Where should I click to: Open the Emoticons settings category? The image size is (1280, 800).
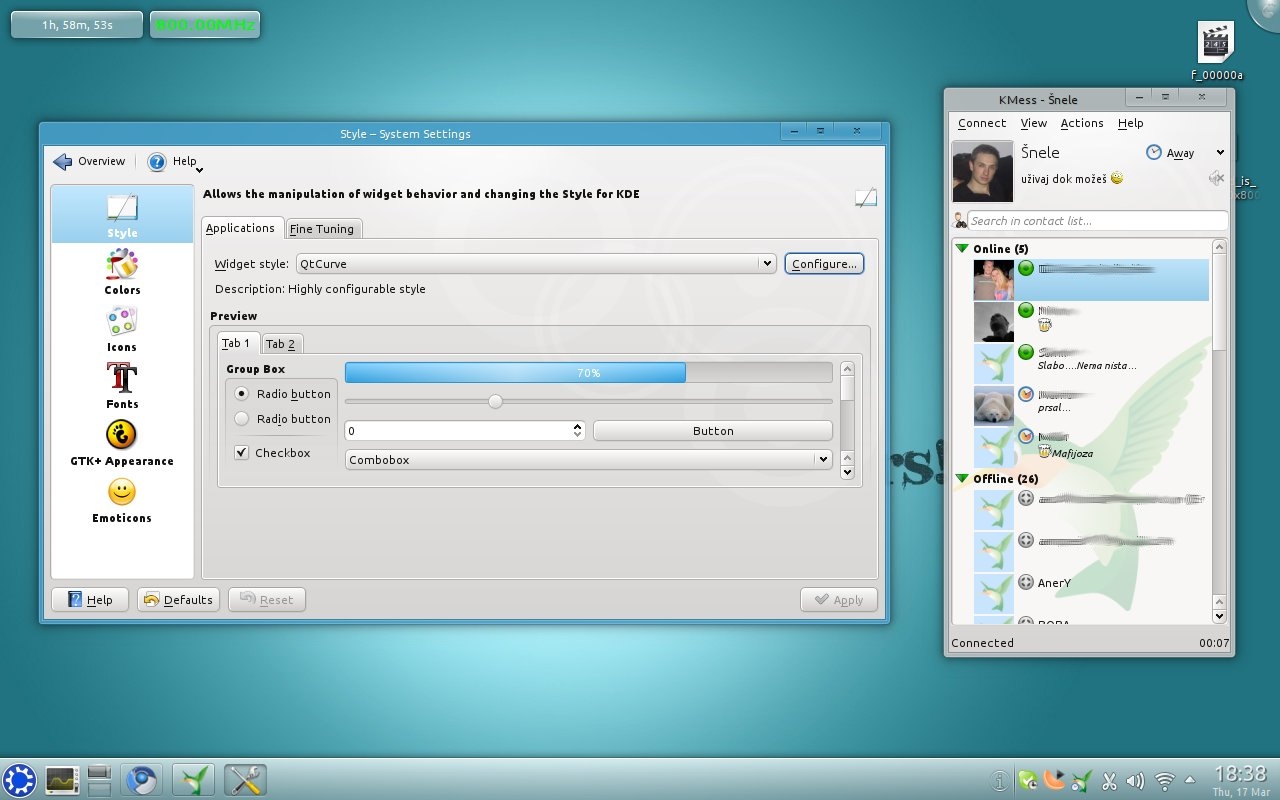click(122, 500)
